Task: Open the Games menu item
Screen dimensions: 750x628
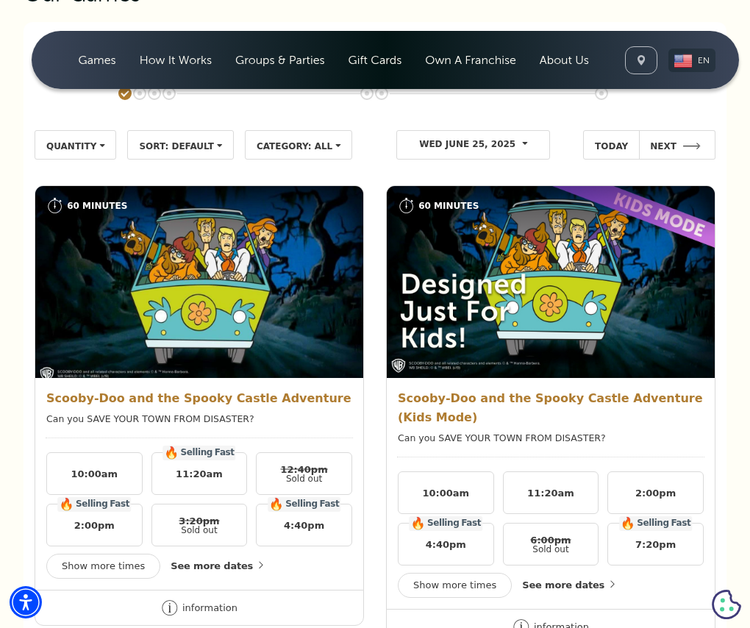Action: pyautogui.click(x=97, y=60)
